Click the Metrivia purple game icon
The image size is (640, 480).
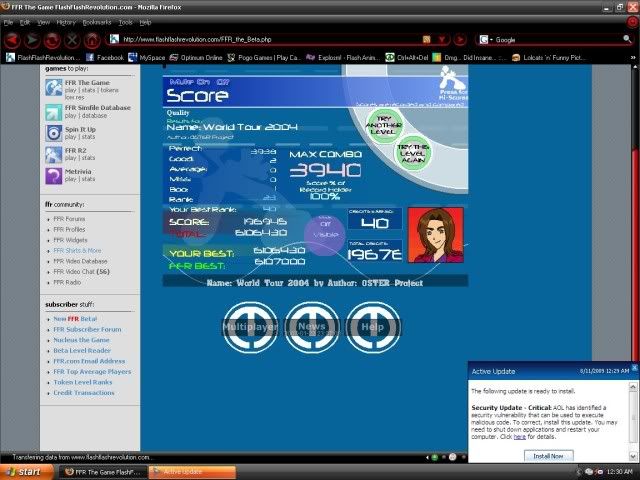tap(53, 175)
